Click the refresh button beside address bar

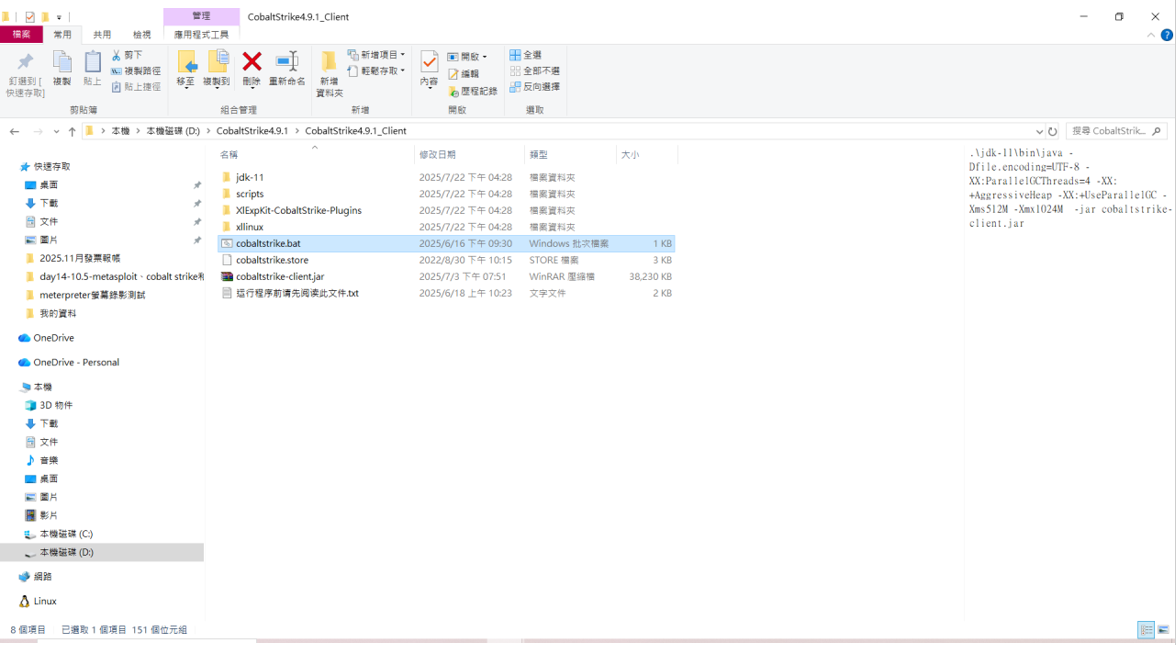[x=1052, y=131]
